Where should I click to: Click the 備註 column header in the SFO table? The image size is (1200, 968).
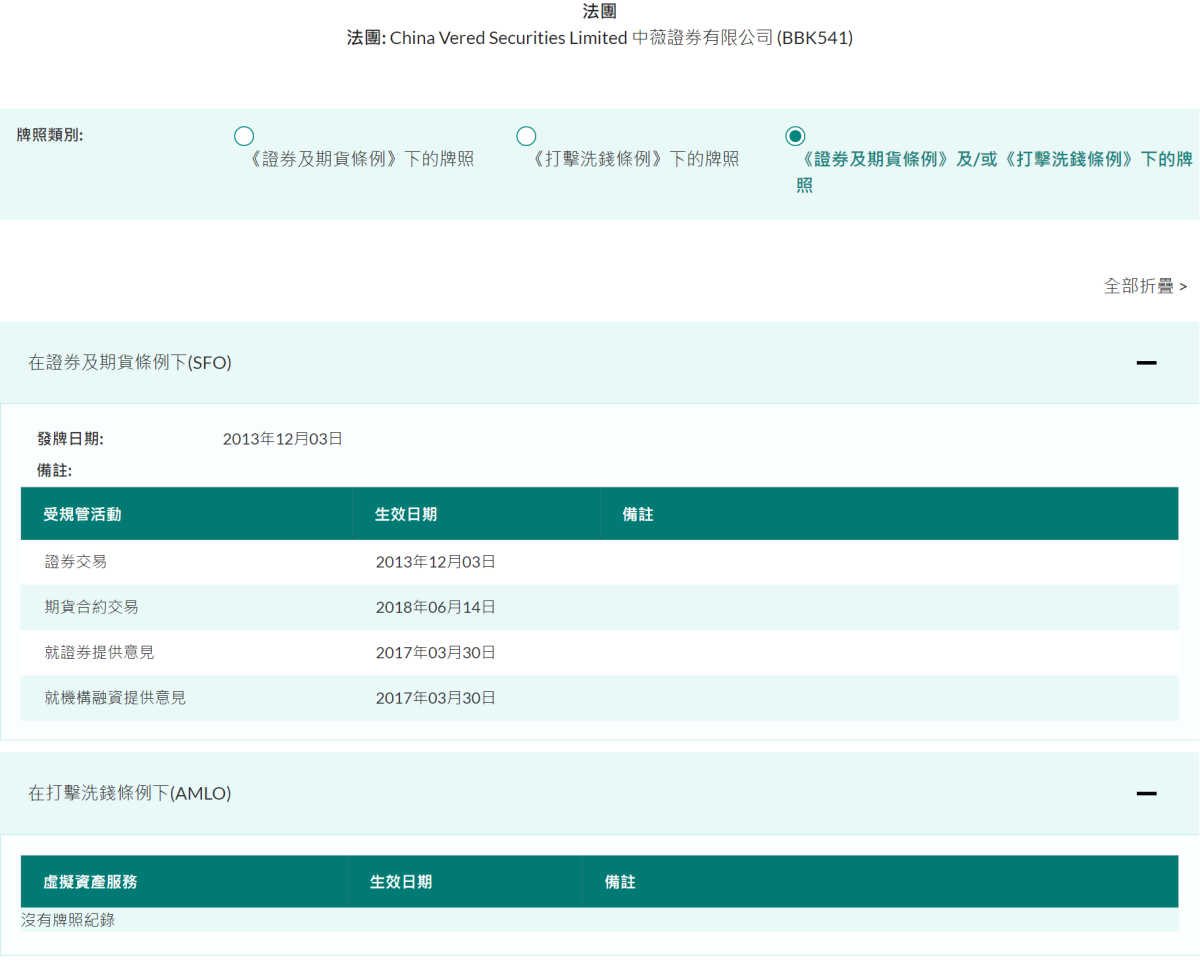click(x=637, y=513)
